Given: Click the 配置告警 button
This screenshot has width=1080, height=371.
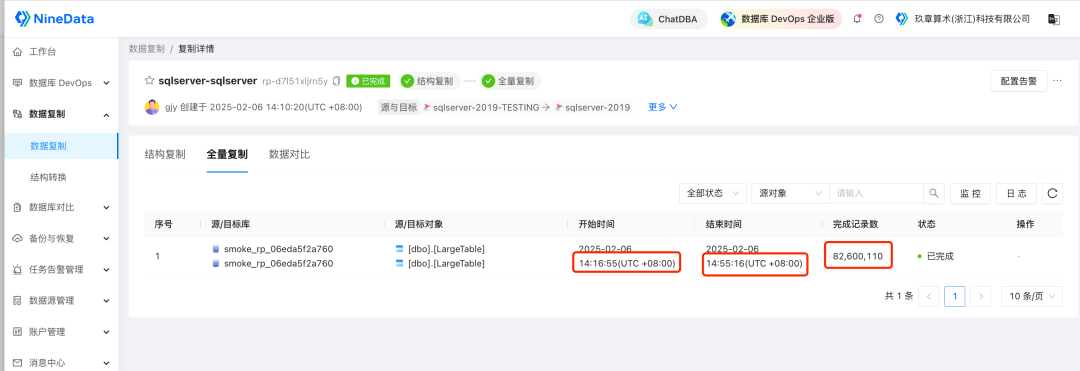Looking at the screenshot, I should [1019, 81].
